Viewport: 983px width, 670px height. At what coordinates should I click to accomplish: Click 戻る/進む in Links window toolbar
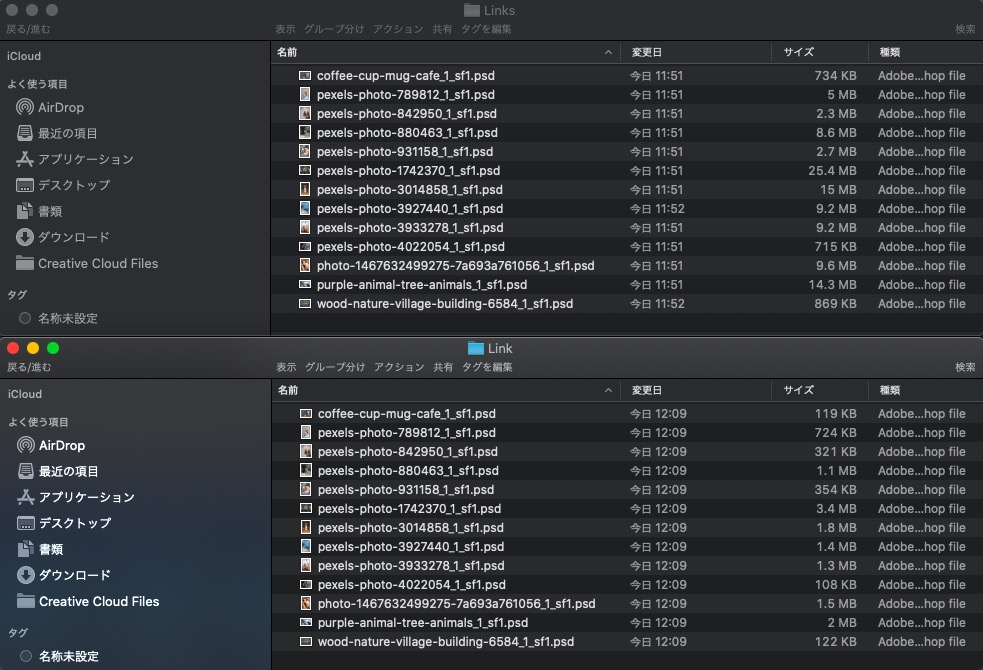[x=28, y=29]
